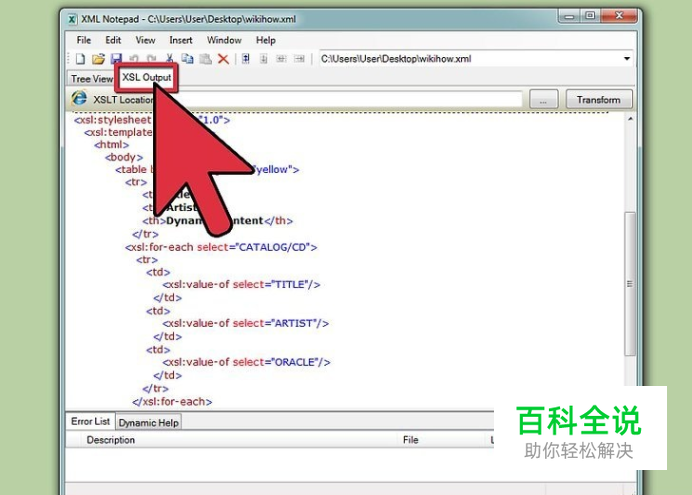Screen dimensions: 692x495
Task: Undo the last action
Action: (134, 59)
